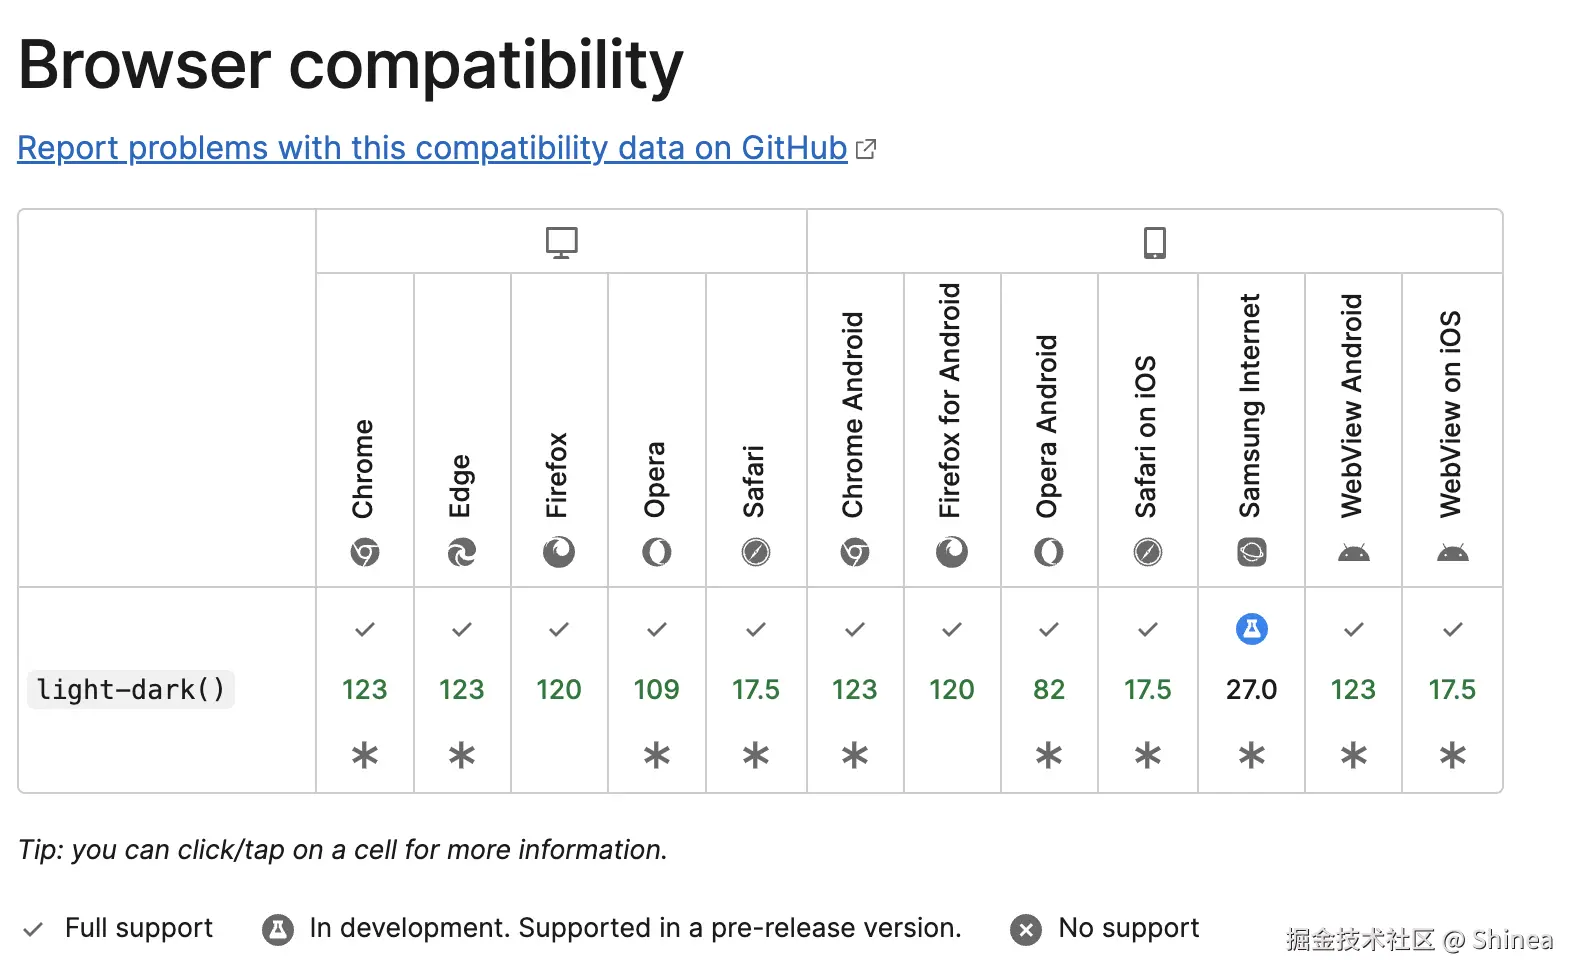1580x980 pixels.
Task: Expand Safari desktop 17.5 support cell
Action: pos(756,689)
